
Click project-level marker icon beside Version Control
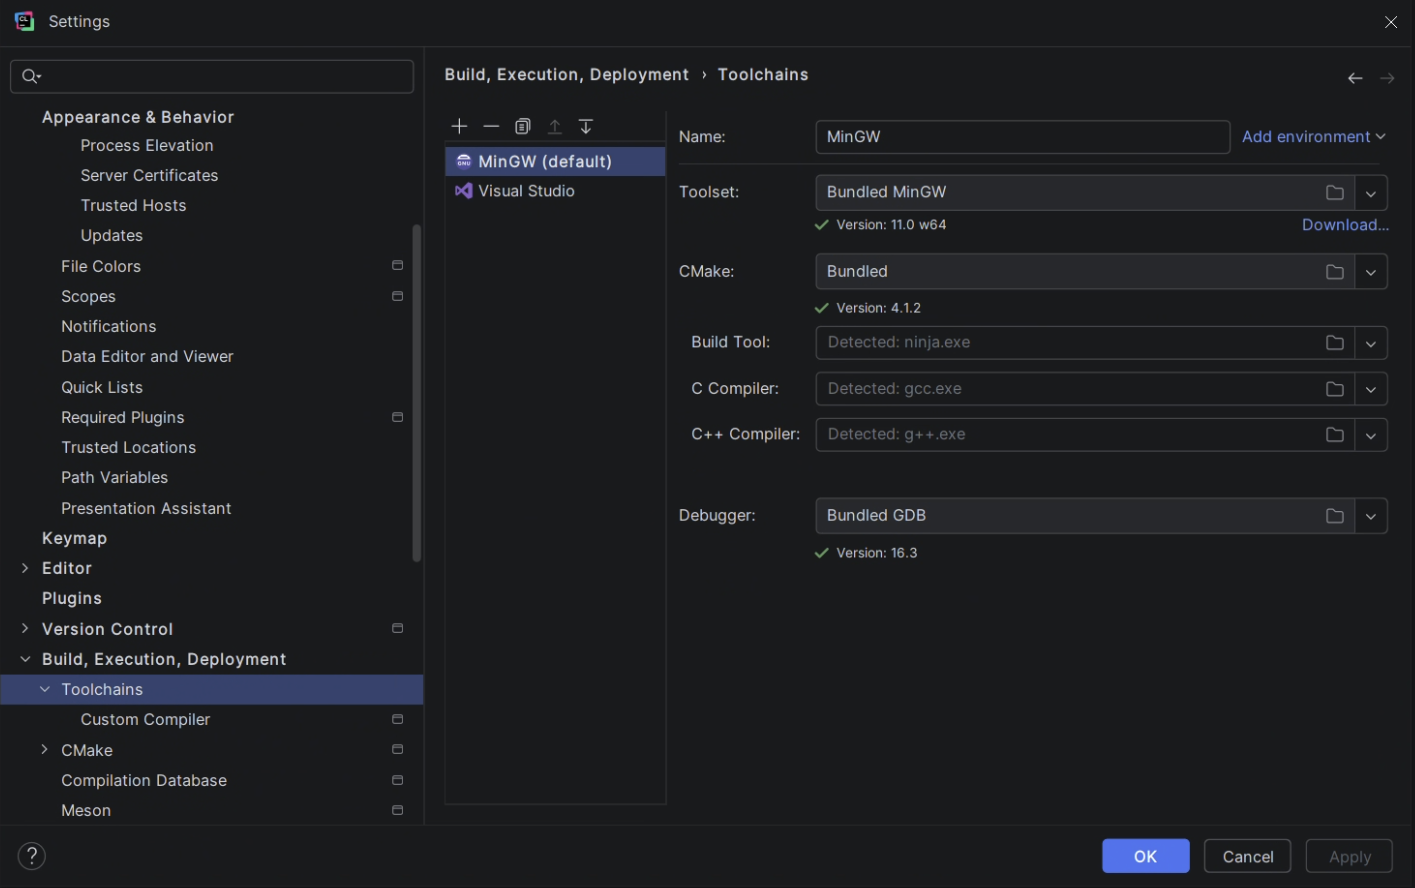pyautogui.click(x=397, y=629)
